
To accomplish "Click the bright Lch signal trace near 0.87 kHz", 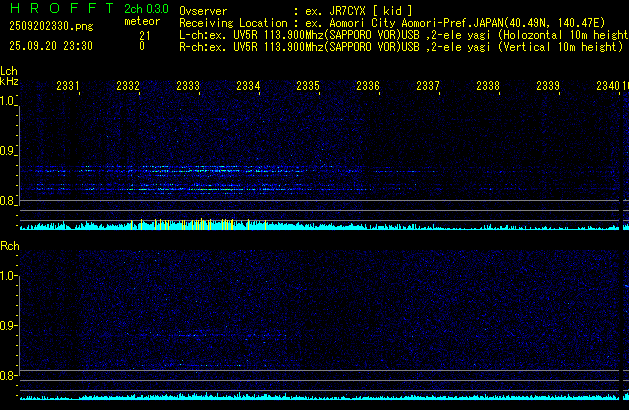I will pos(150,168).
